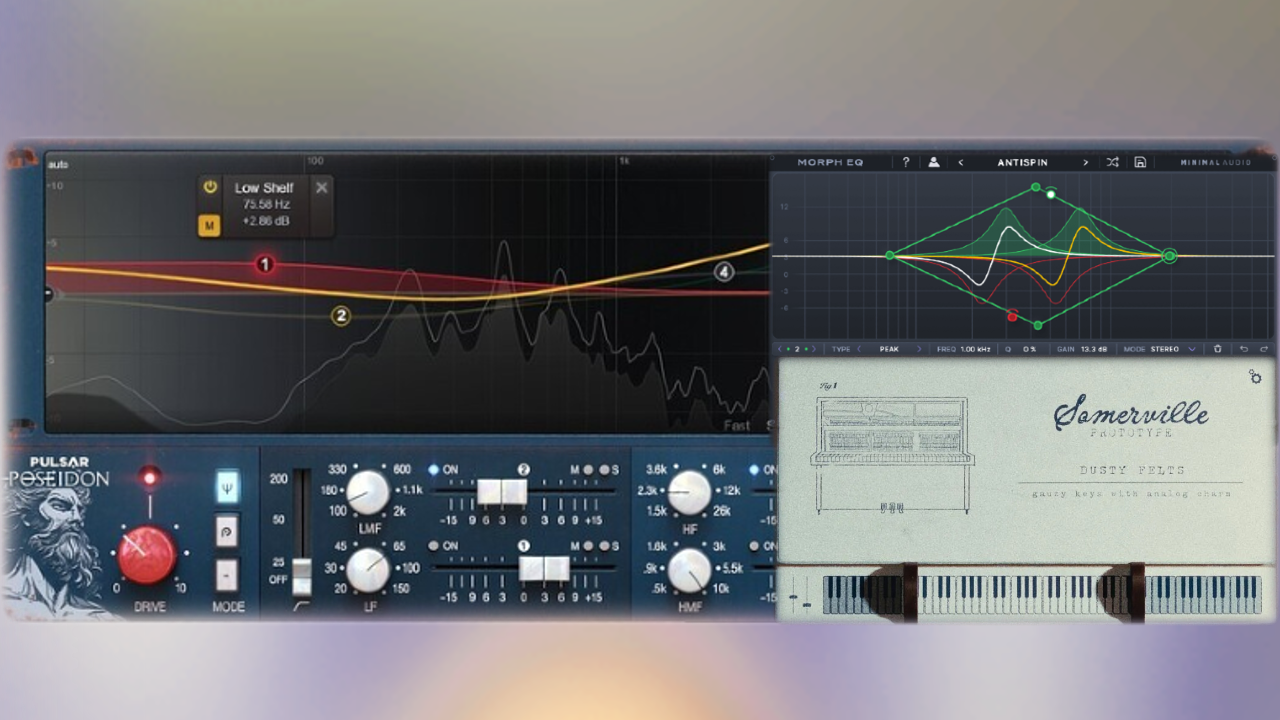The image size is (1280, 720).
Task: Select the top green morph node
Action: coord(1036,187)
